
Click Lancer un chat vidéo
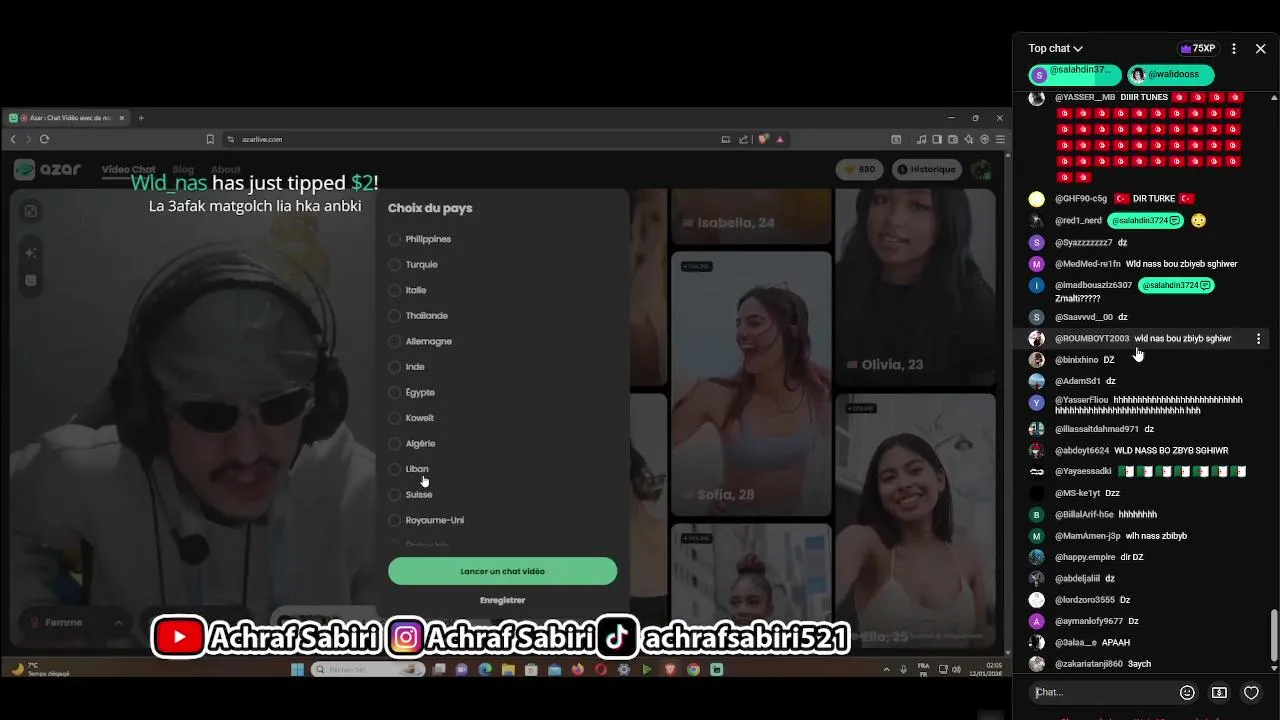point(502,571)
